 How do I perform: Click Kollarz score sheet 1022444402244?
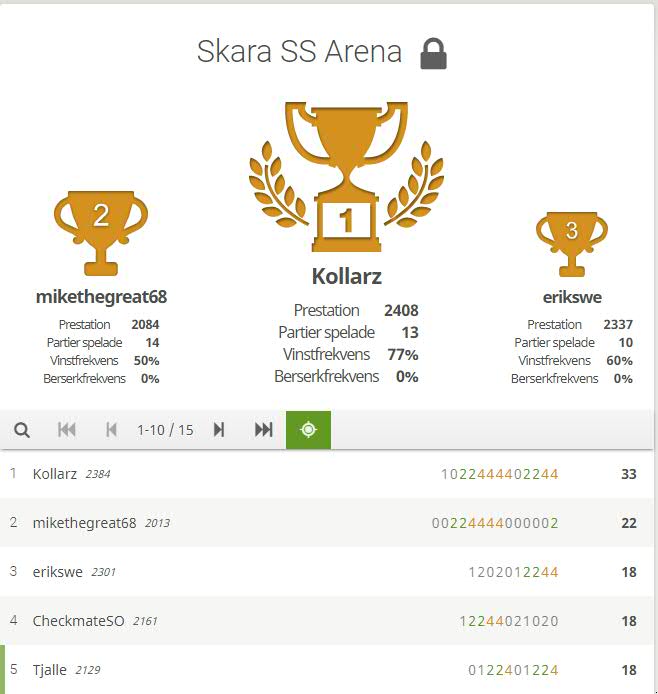(x=500, y=474)
